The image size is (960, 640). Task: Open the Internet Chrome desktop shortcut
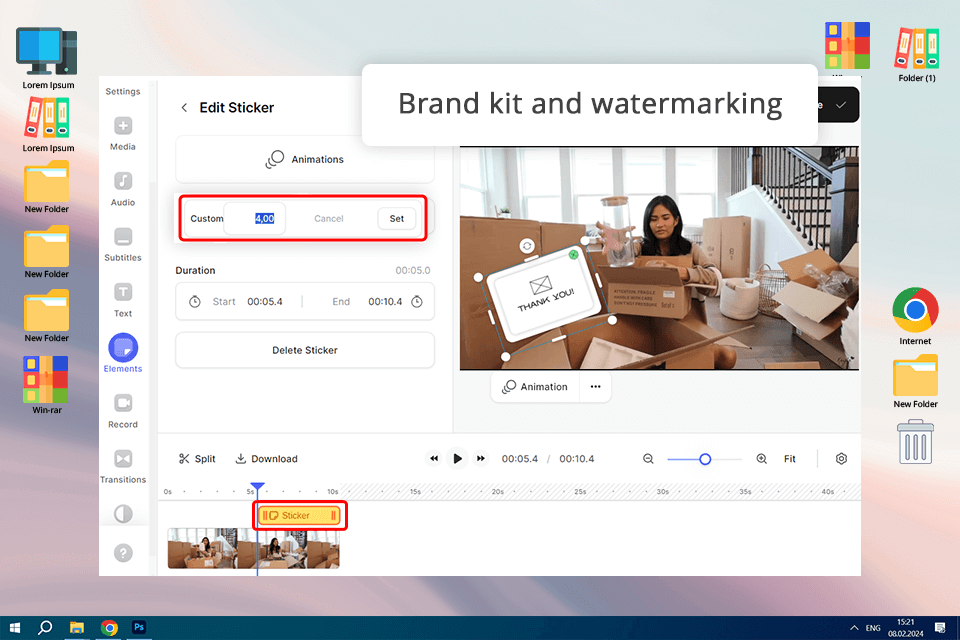pyautogui.click(x=915, y=317)
